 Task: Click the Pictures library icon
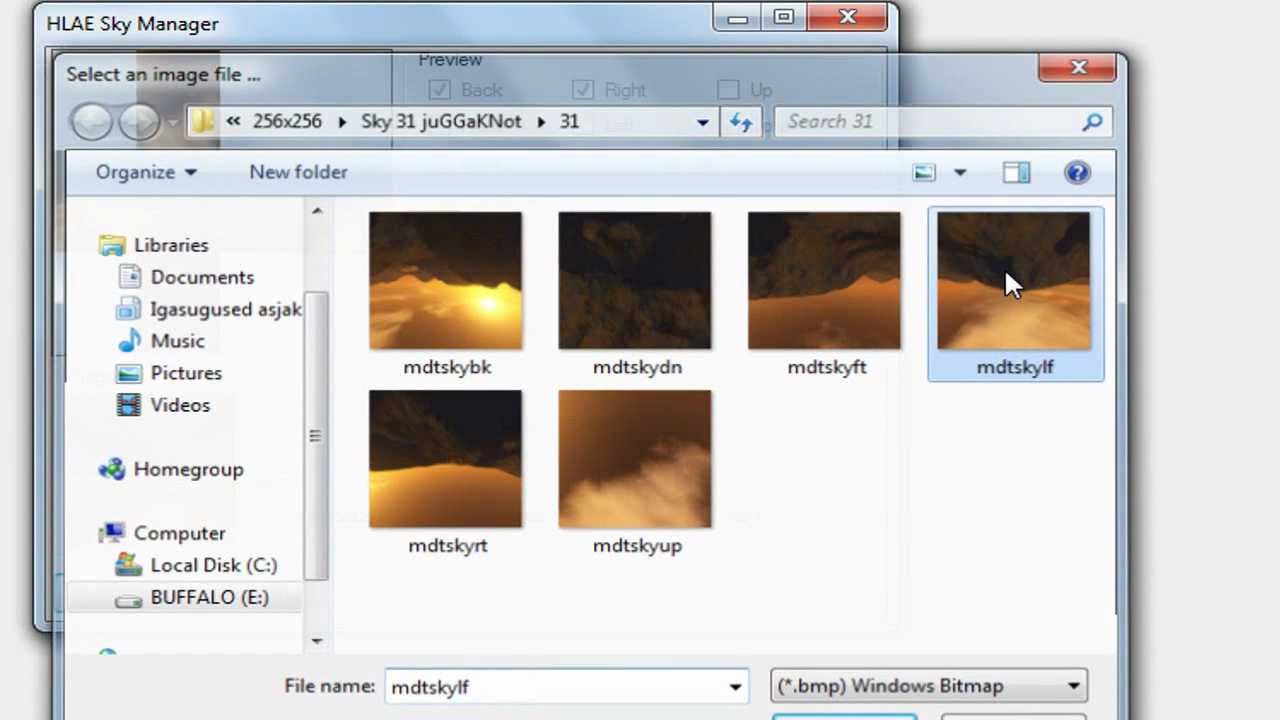[x=130, y=373]
